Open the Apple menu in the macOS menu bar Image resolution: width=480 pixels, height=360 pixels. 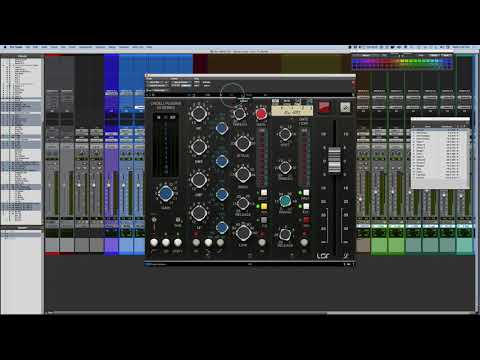point(5,47)
